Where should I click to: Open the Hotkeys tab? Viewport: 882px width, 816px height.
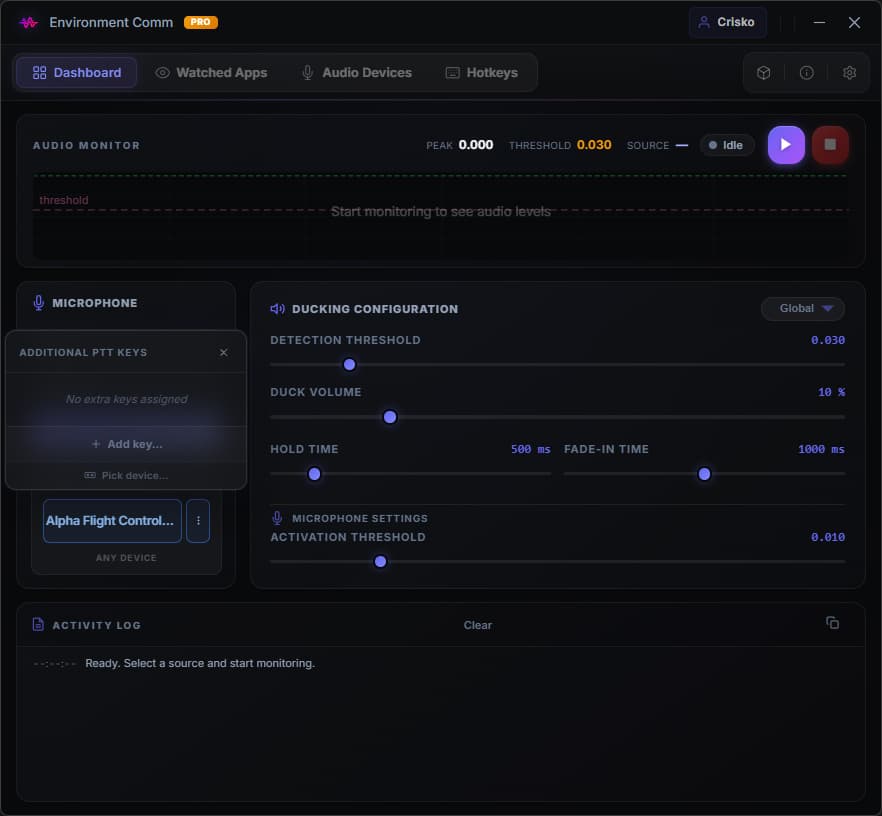pyautogui.click(x=482, y=73)
